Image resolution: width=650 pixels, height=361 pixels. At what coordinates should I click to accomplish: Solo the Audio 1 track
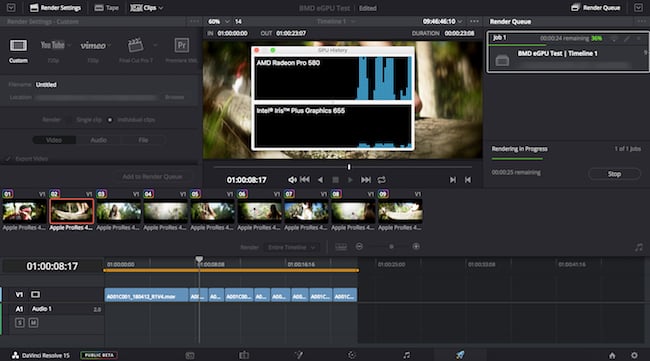click(x=19, y=322)
